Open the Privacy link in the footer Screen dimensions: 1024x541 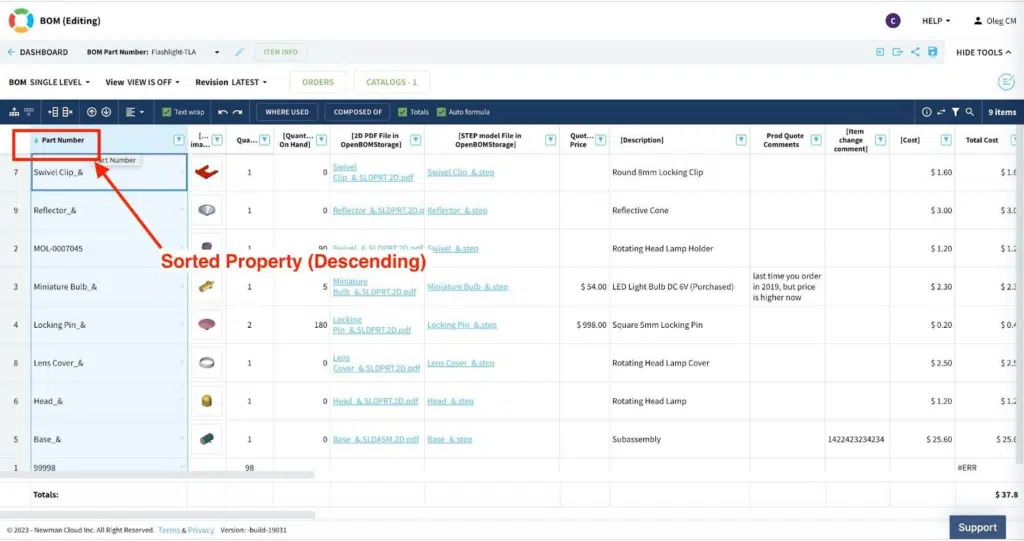(201, 530)
